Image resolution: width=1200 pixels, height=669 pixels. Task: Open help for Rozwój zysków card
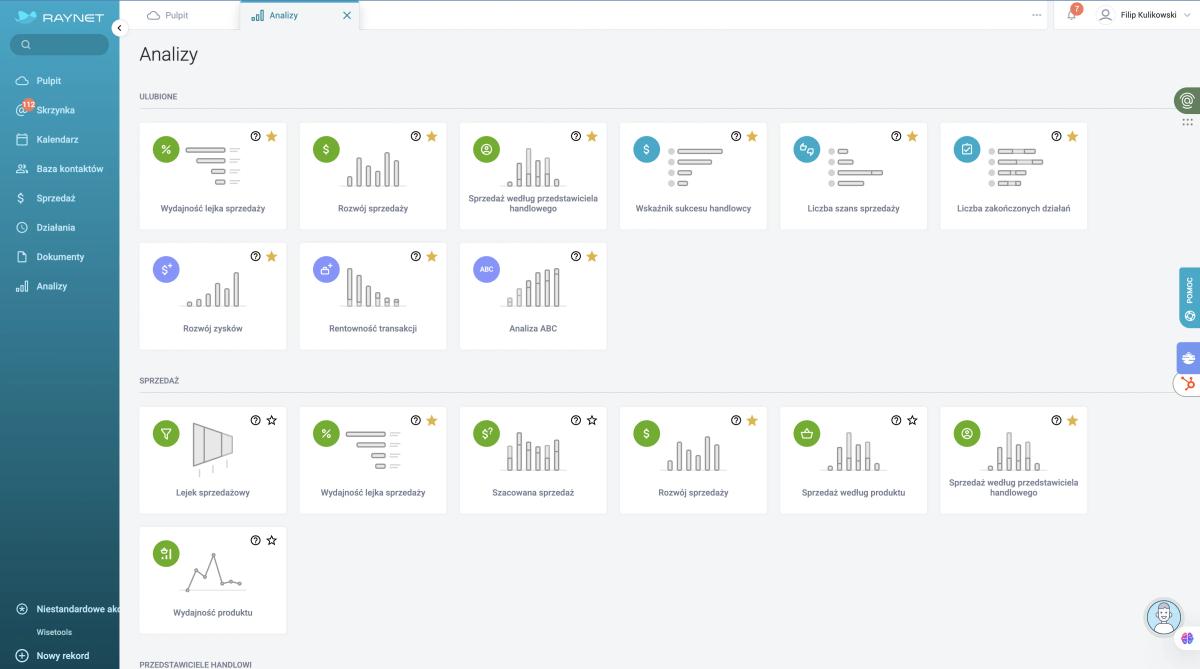(255, 256)
